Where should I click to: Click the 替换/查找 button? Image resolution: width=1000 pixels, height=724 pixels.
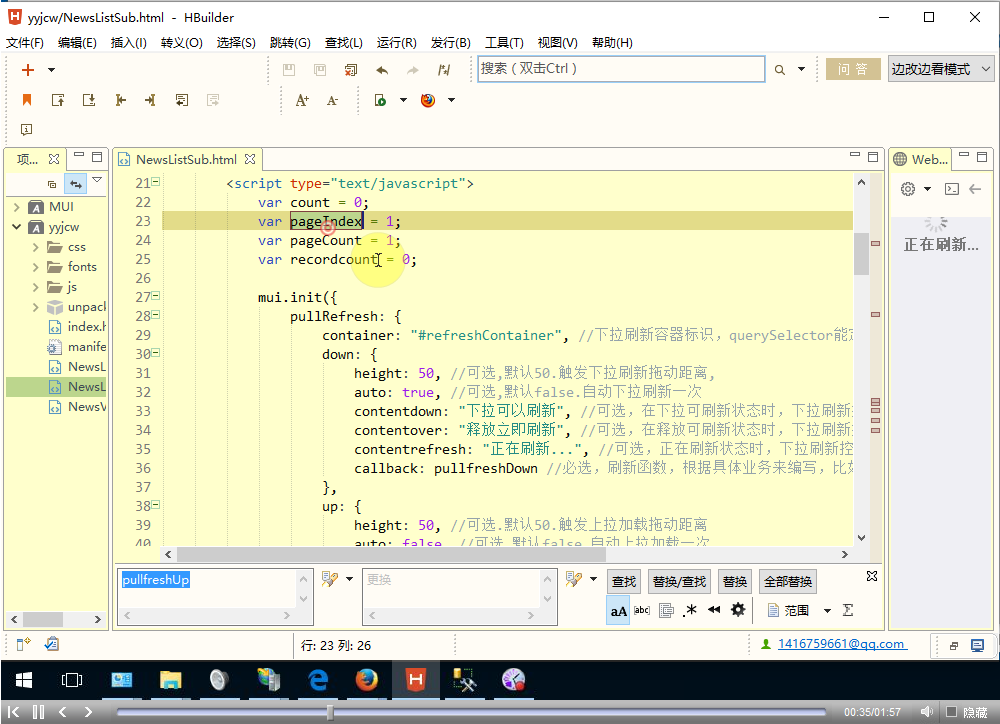(679, 581)
